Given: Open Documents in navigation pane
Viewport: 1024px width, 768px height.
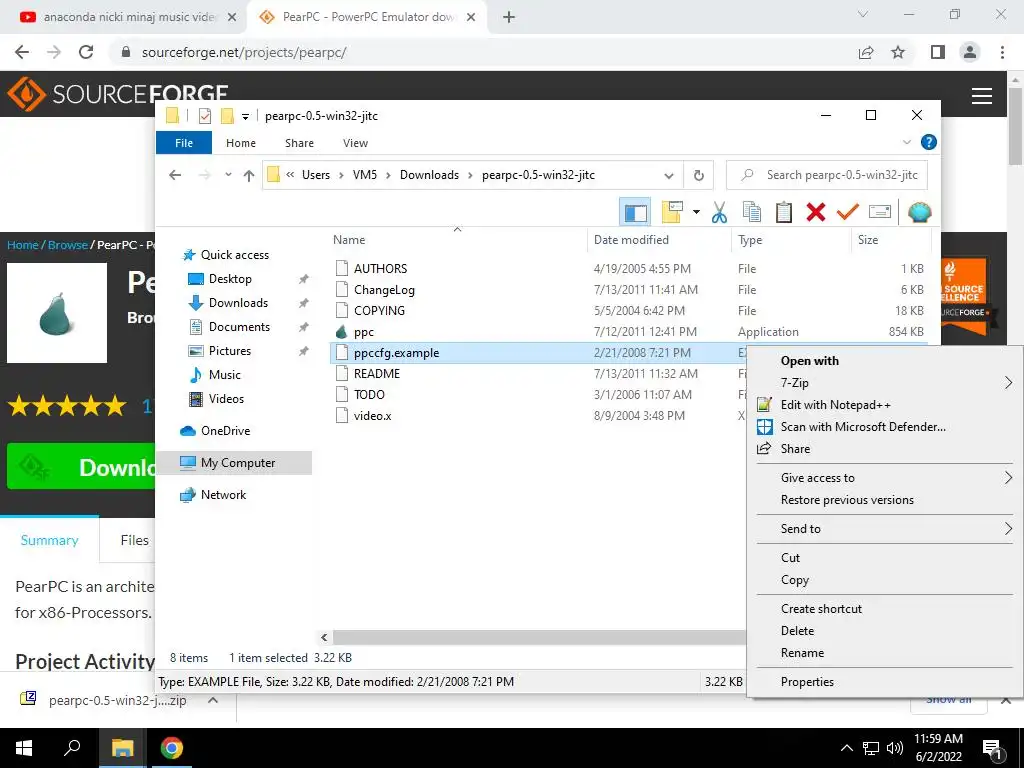Looking at the screenshot, I should click(239, 327).
